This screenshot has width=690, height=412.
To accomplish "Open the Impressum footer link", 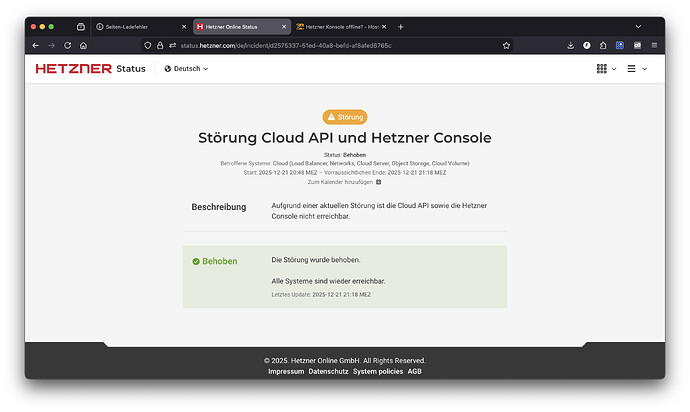I will 286,371.
